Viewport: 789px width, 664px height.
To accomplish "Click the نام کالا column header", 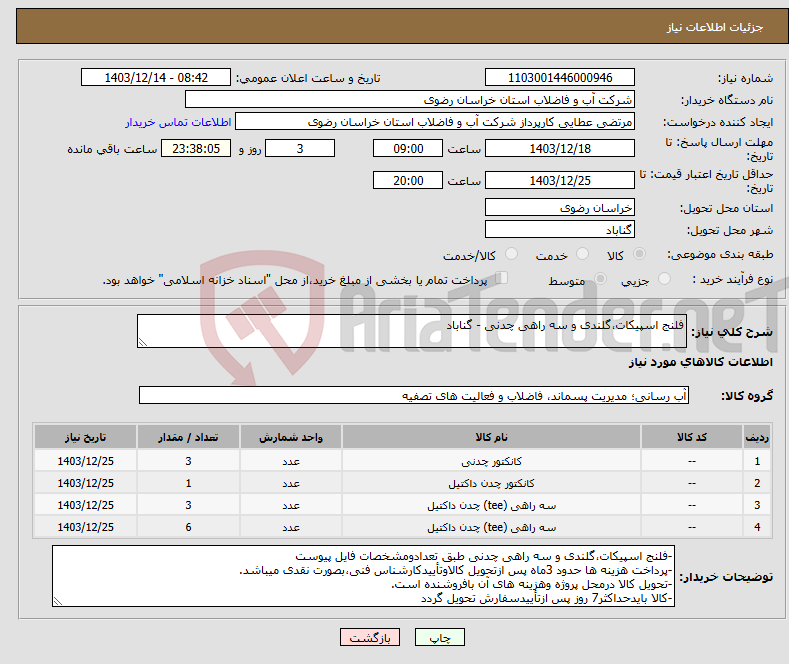I will [491, 437].
